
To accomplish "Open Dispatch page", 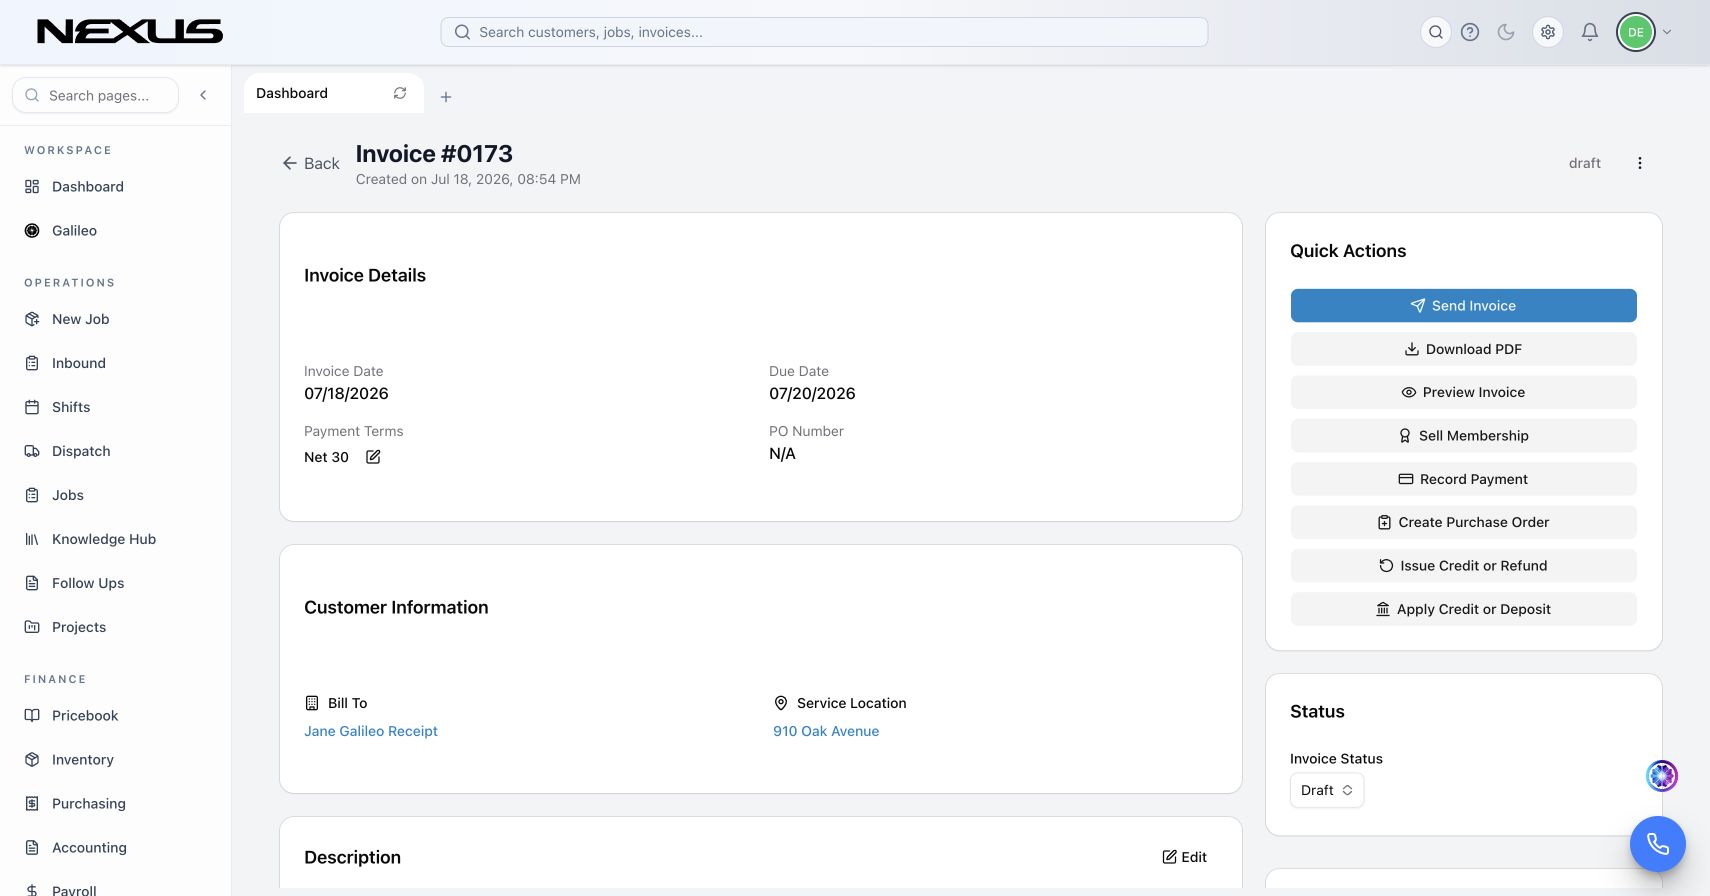I will [81, 451].
